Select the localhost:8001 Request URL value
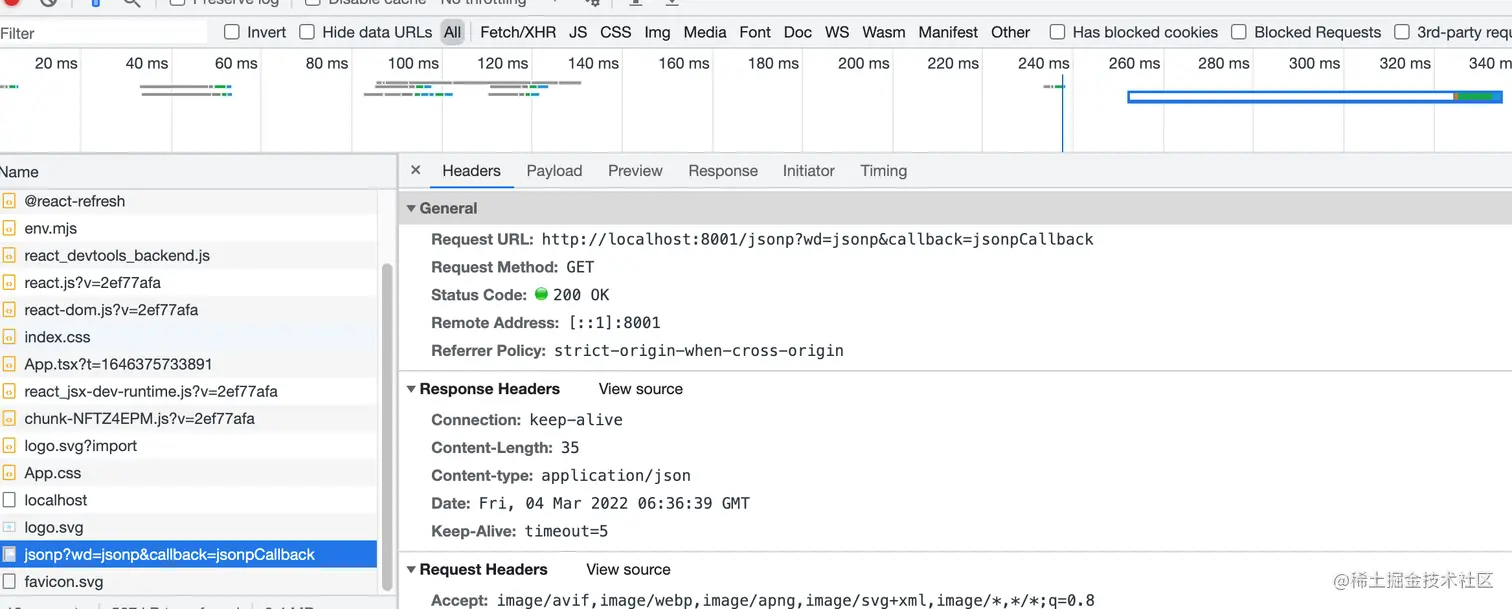The width and height of the screenshot is (1512, 609). (817, 239)
